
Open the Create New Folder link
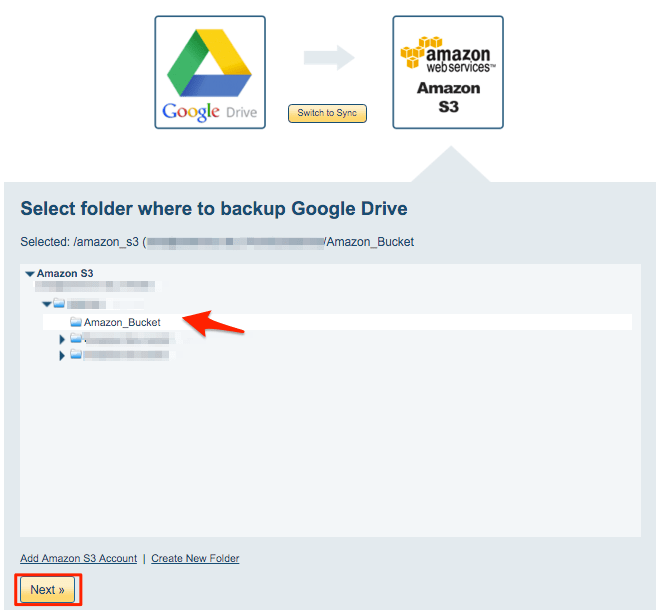coord(195,558)
